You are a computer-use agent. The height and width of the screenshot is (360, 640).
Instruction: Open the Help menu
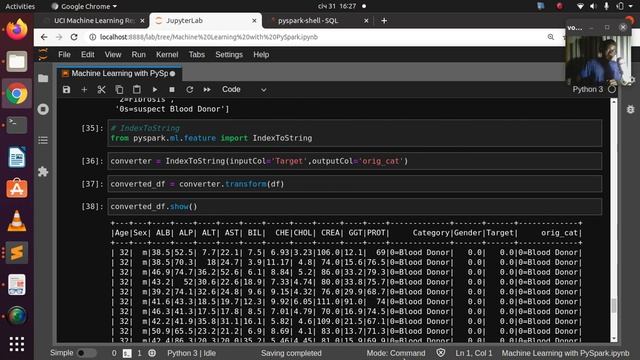coord(261,55)
